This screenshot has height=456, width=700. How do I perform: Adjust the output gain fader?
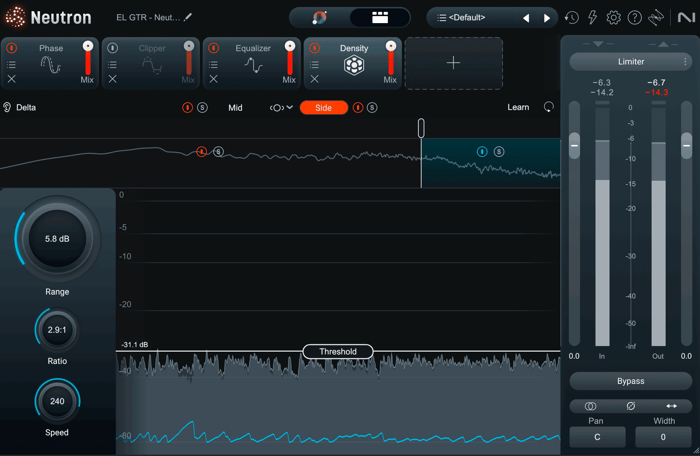687,146
